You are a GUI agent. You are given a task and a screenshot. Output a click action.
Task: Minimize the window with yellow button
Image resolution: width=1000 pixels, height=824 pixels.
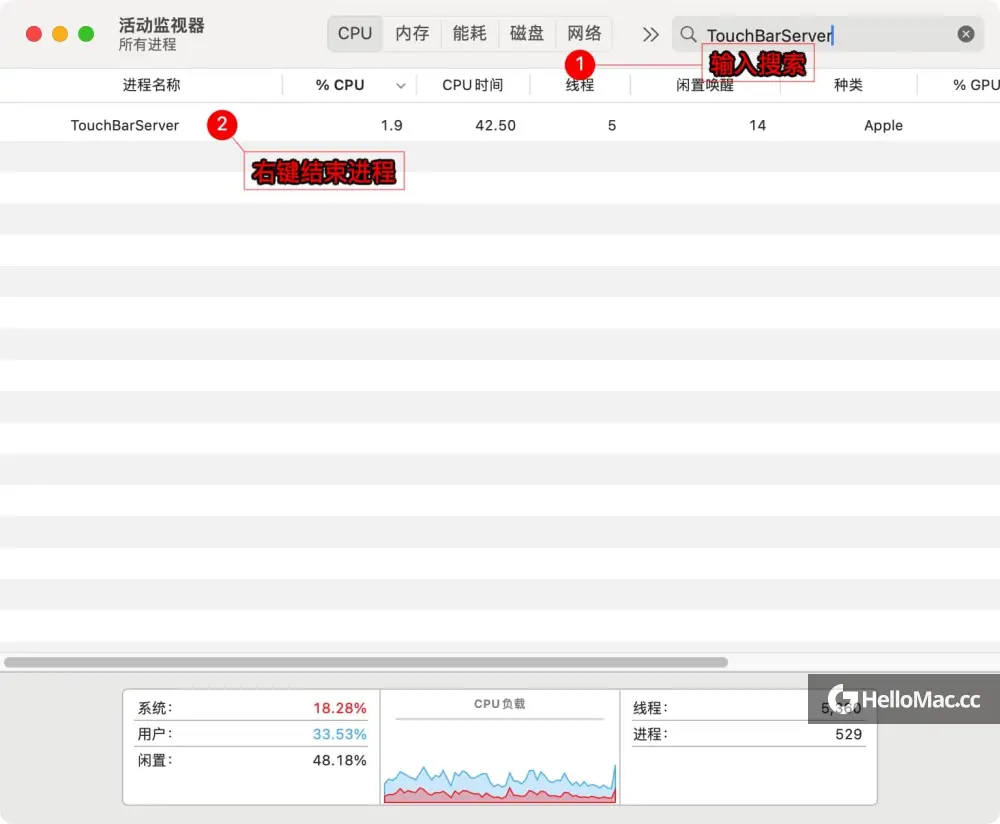tap(60, 34)
